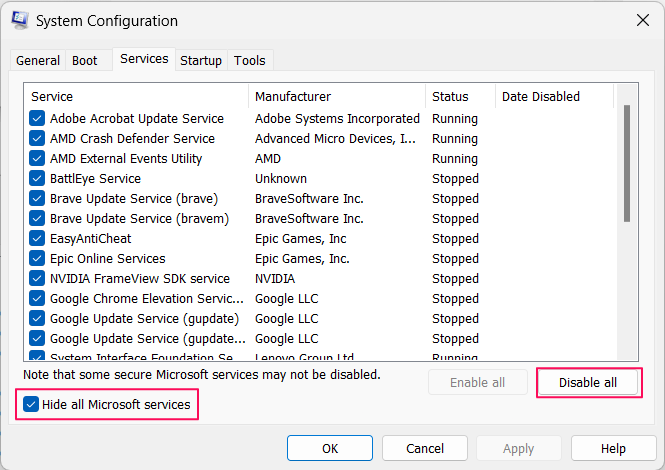The image size is (665, 470).
Task: Uncheck Epic Online Services checkbox
Action: coord(37,259)
